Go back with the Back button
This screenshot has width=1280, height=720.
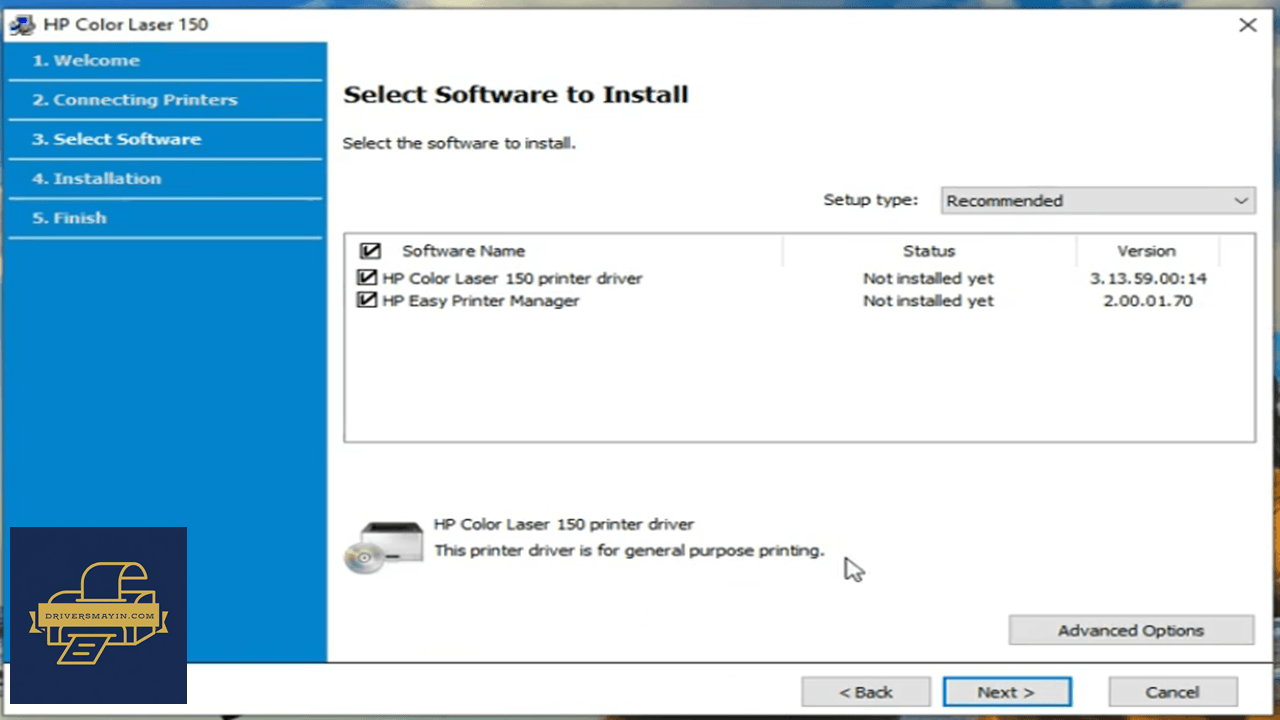tap(866, 692)
